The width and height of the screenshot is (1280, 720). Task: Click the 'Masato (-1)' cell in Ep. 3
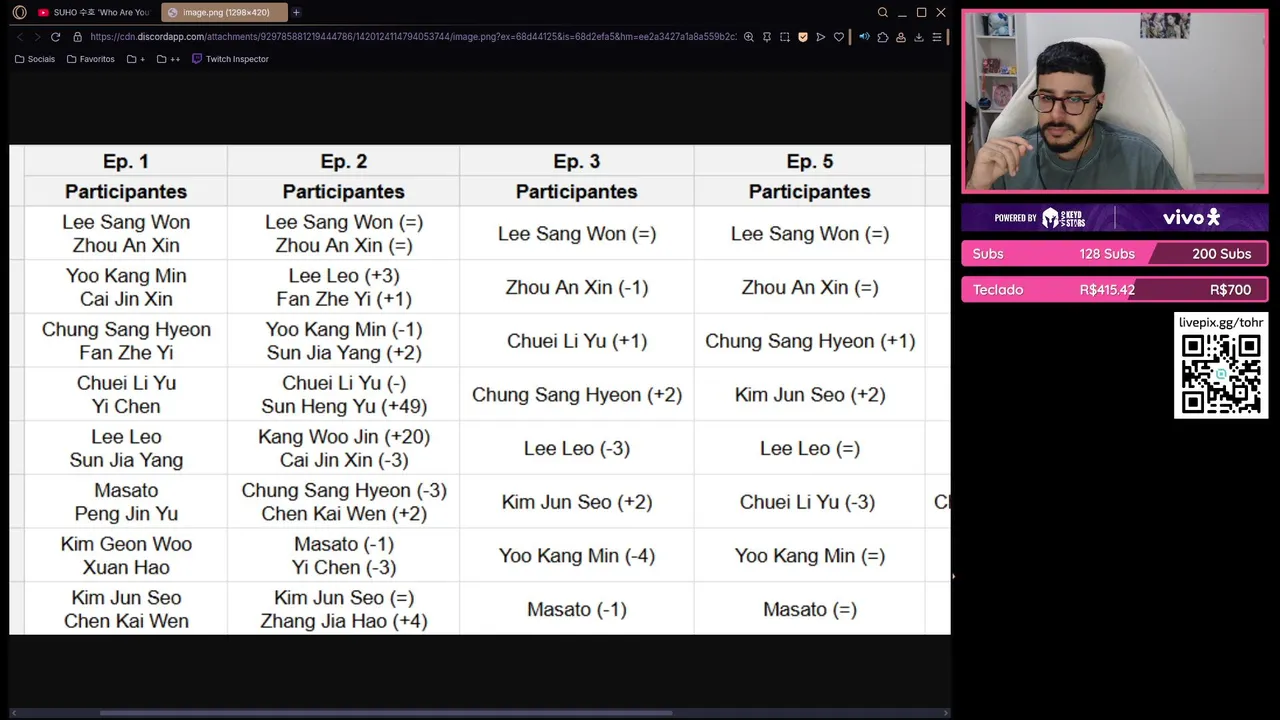pos(577,609)
